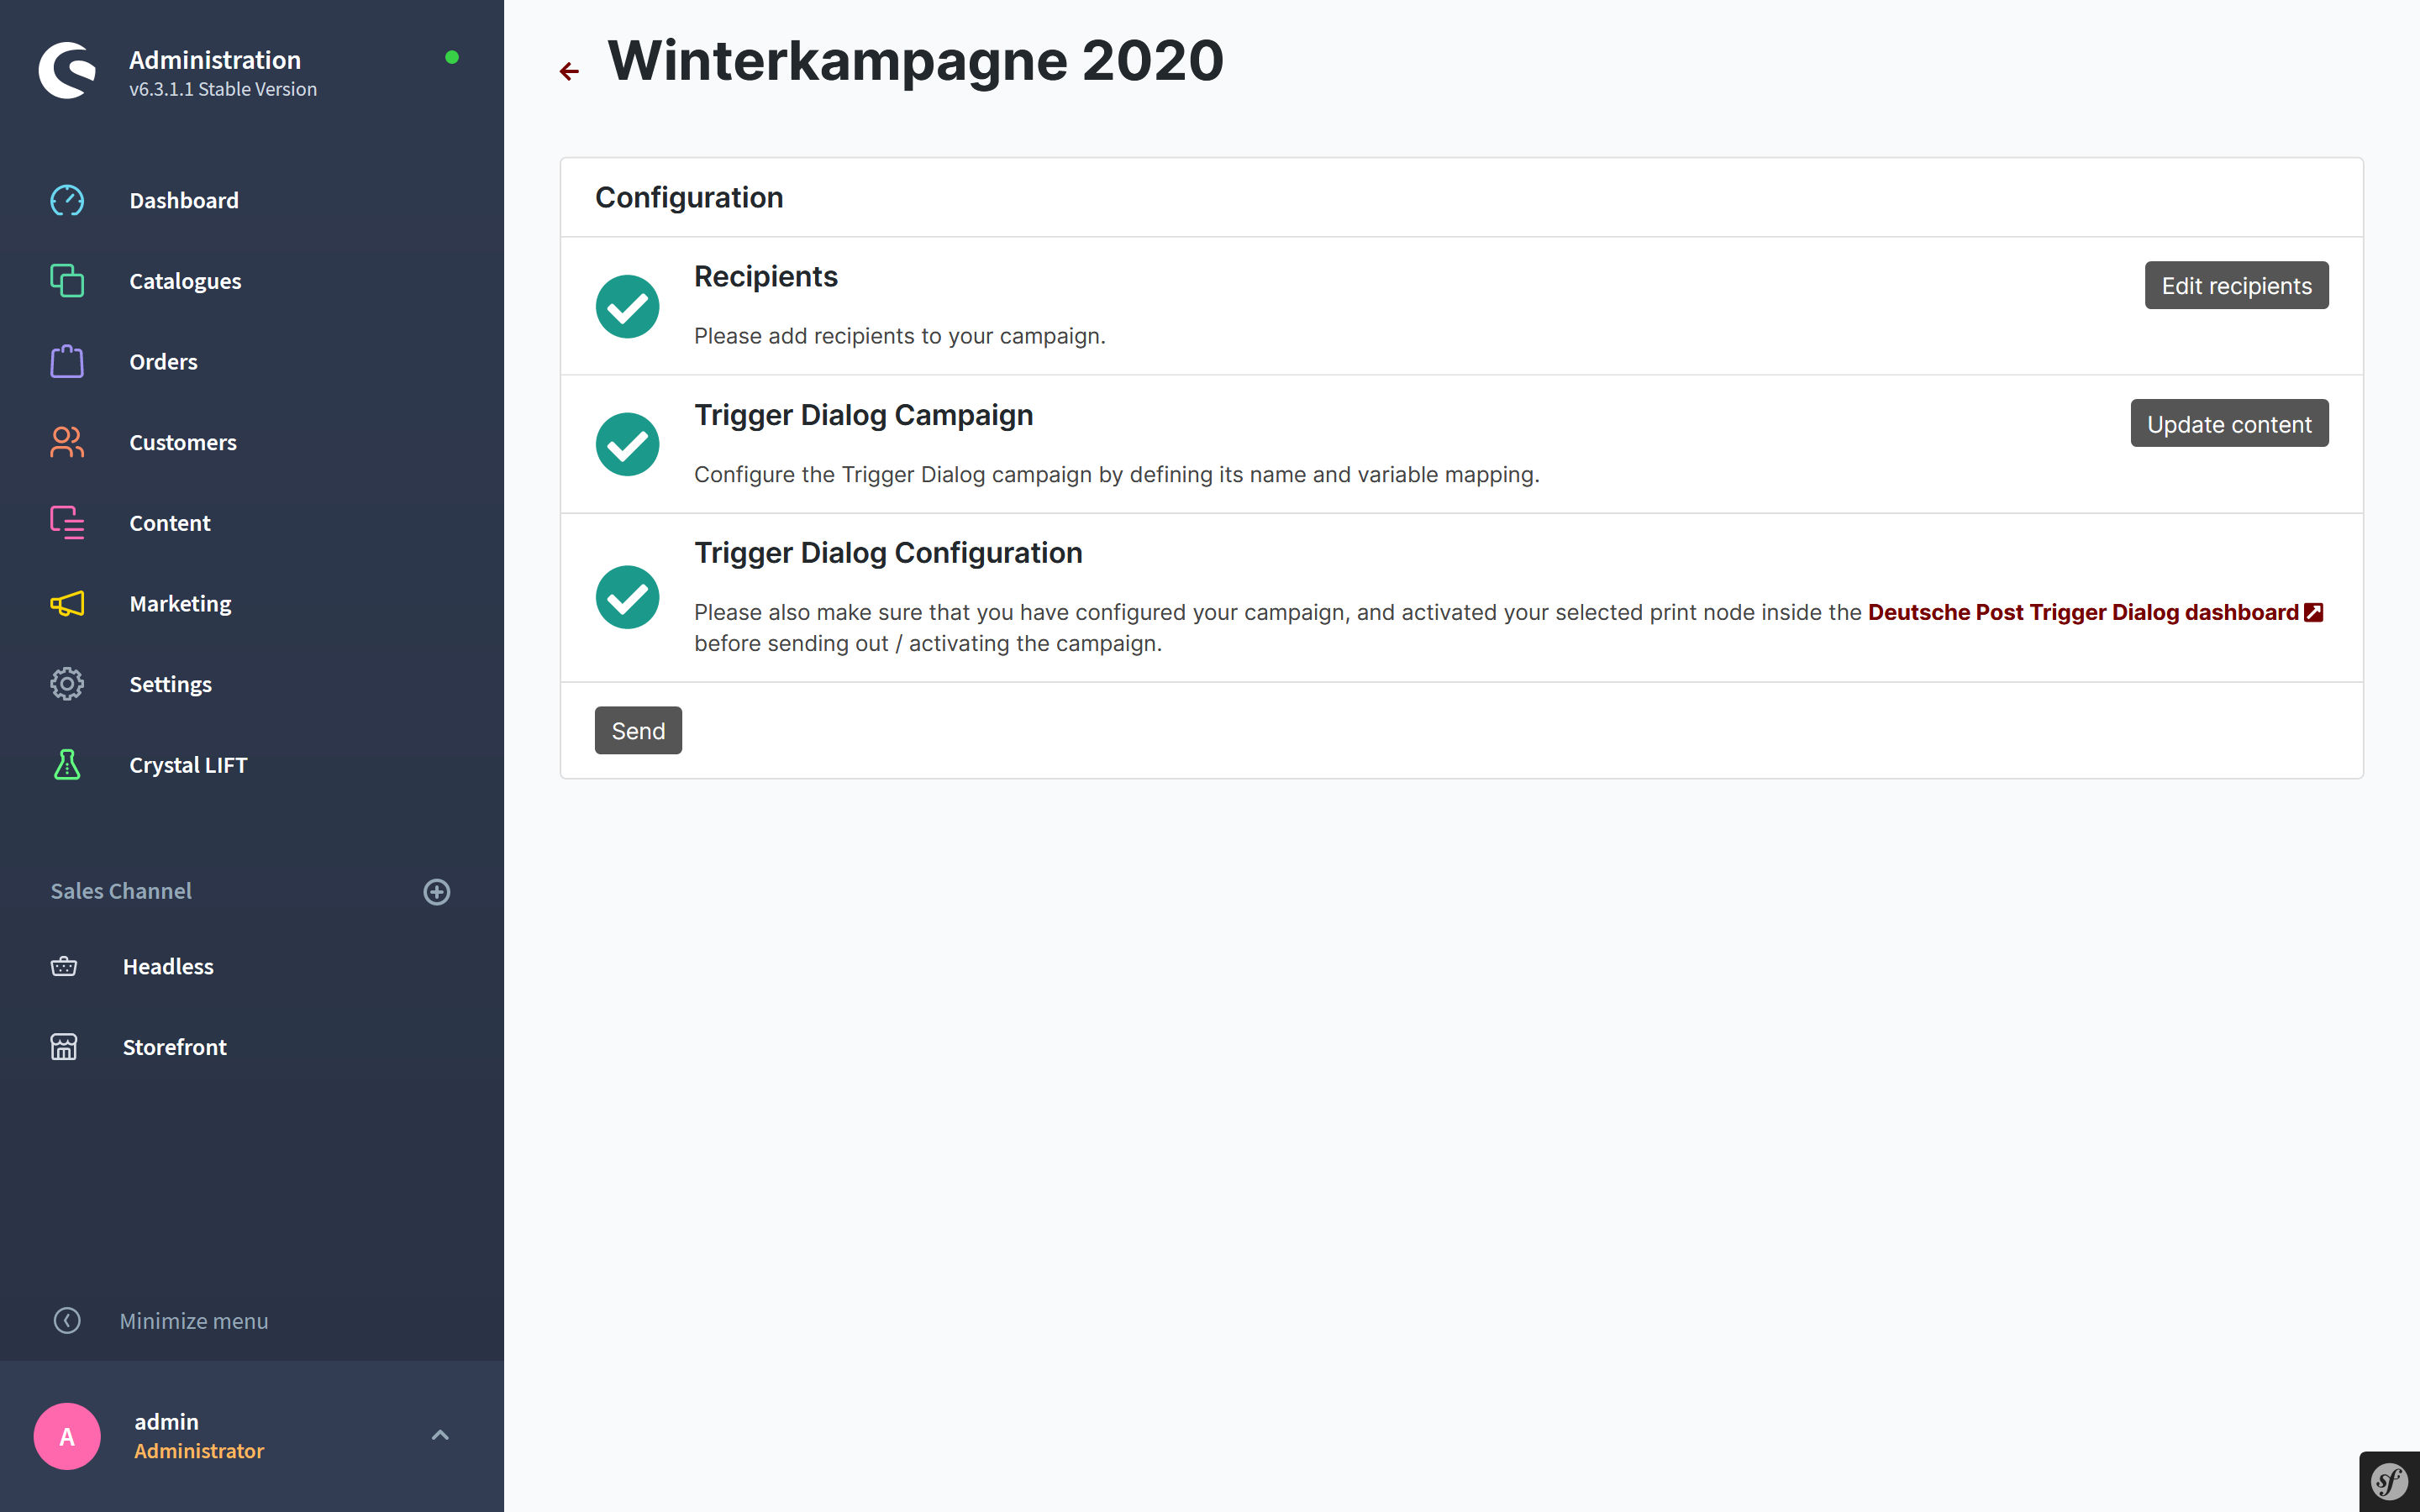Click the Edit recipients button

tap(2236, 286)
